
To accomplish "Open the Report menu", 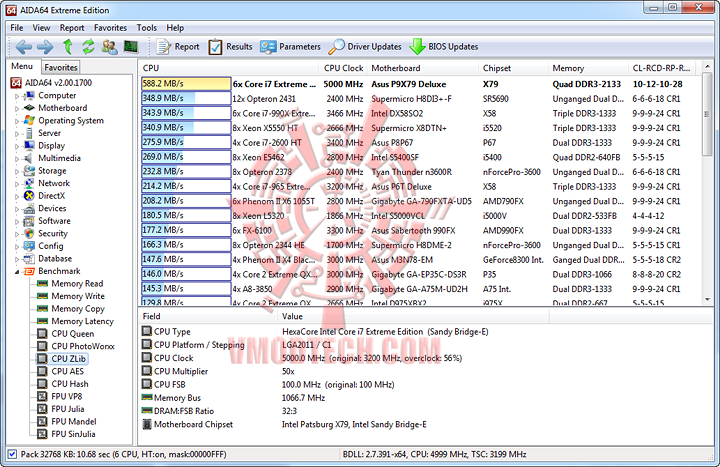I will tap(72, 28).
